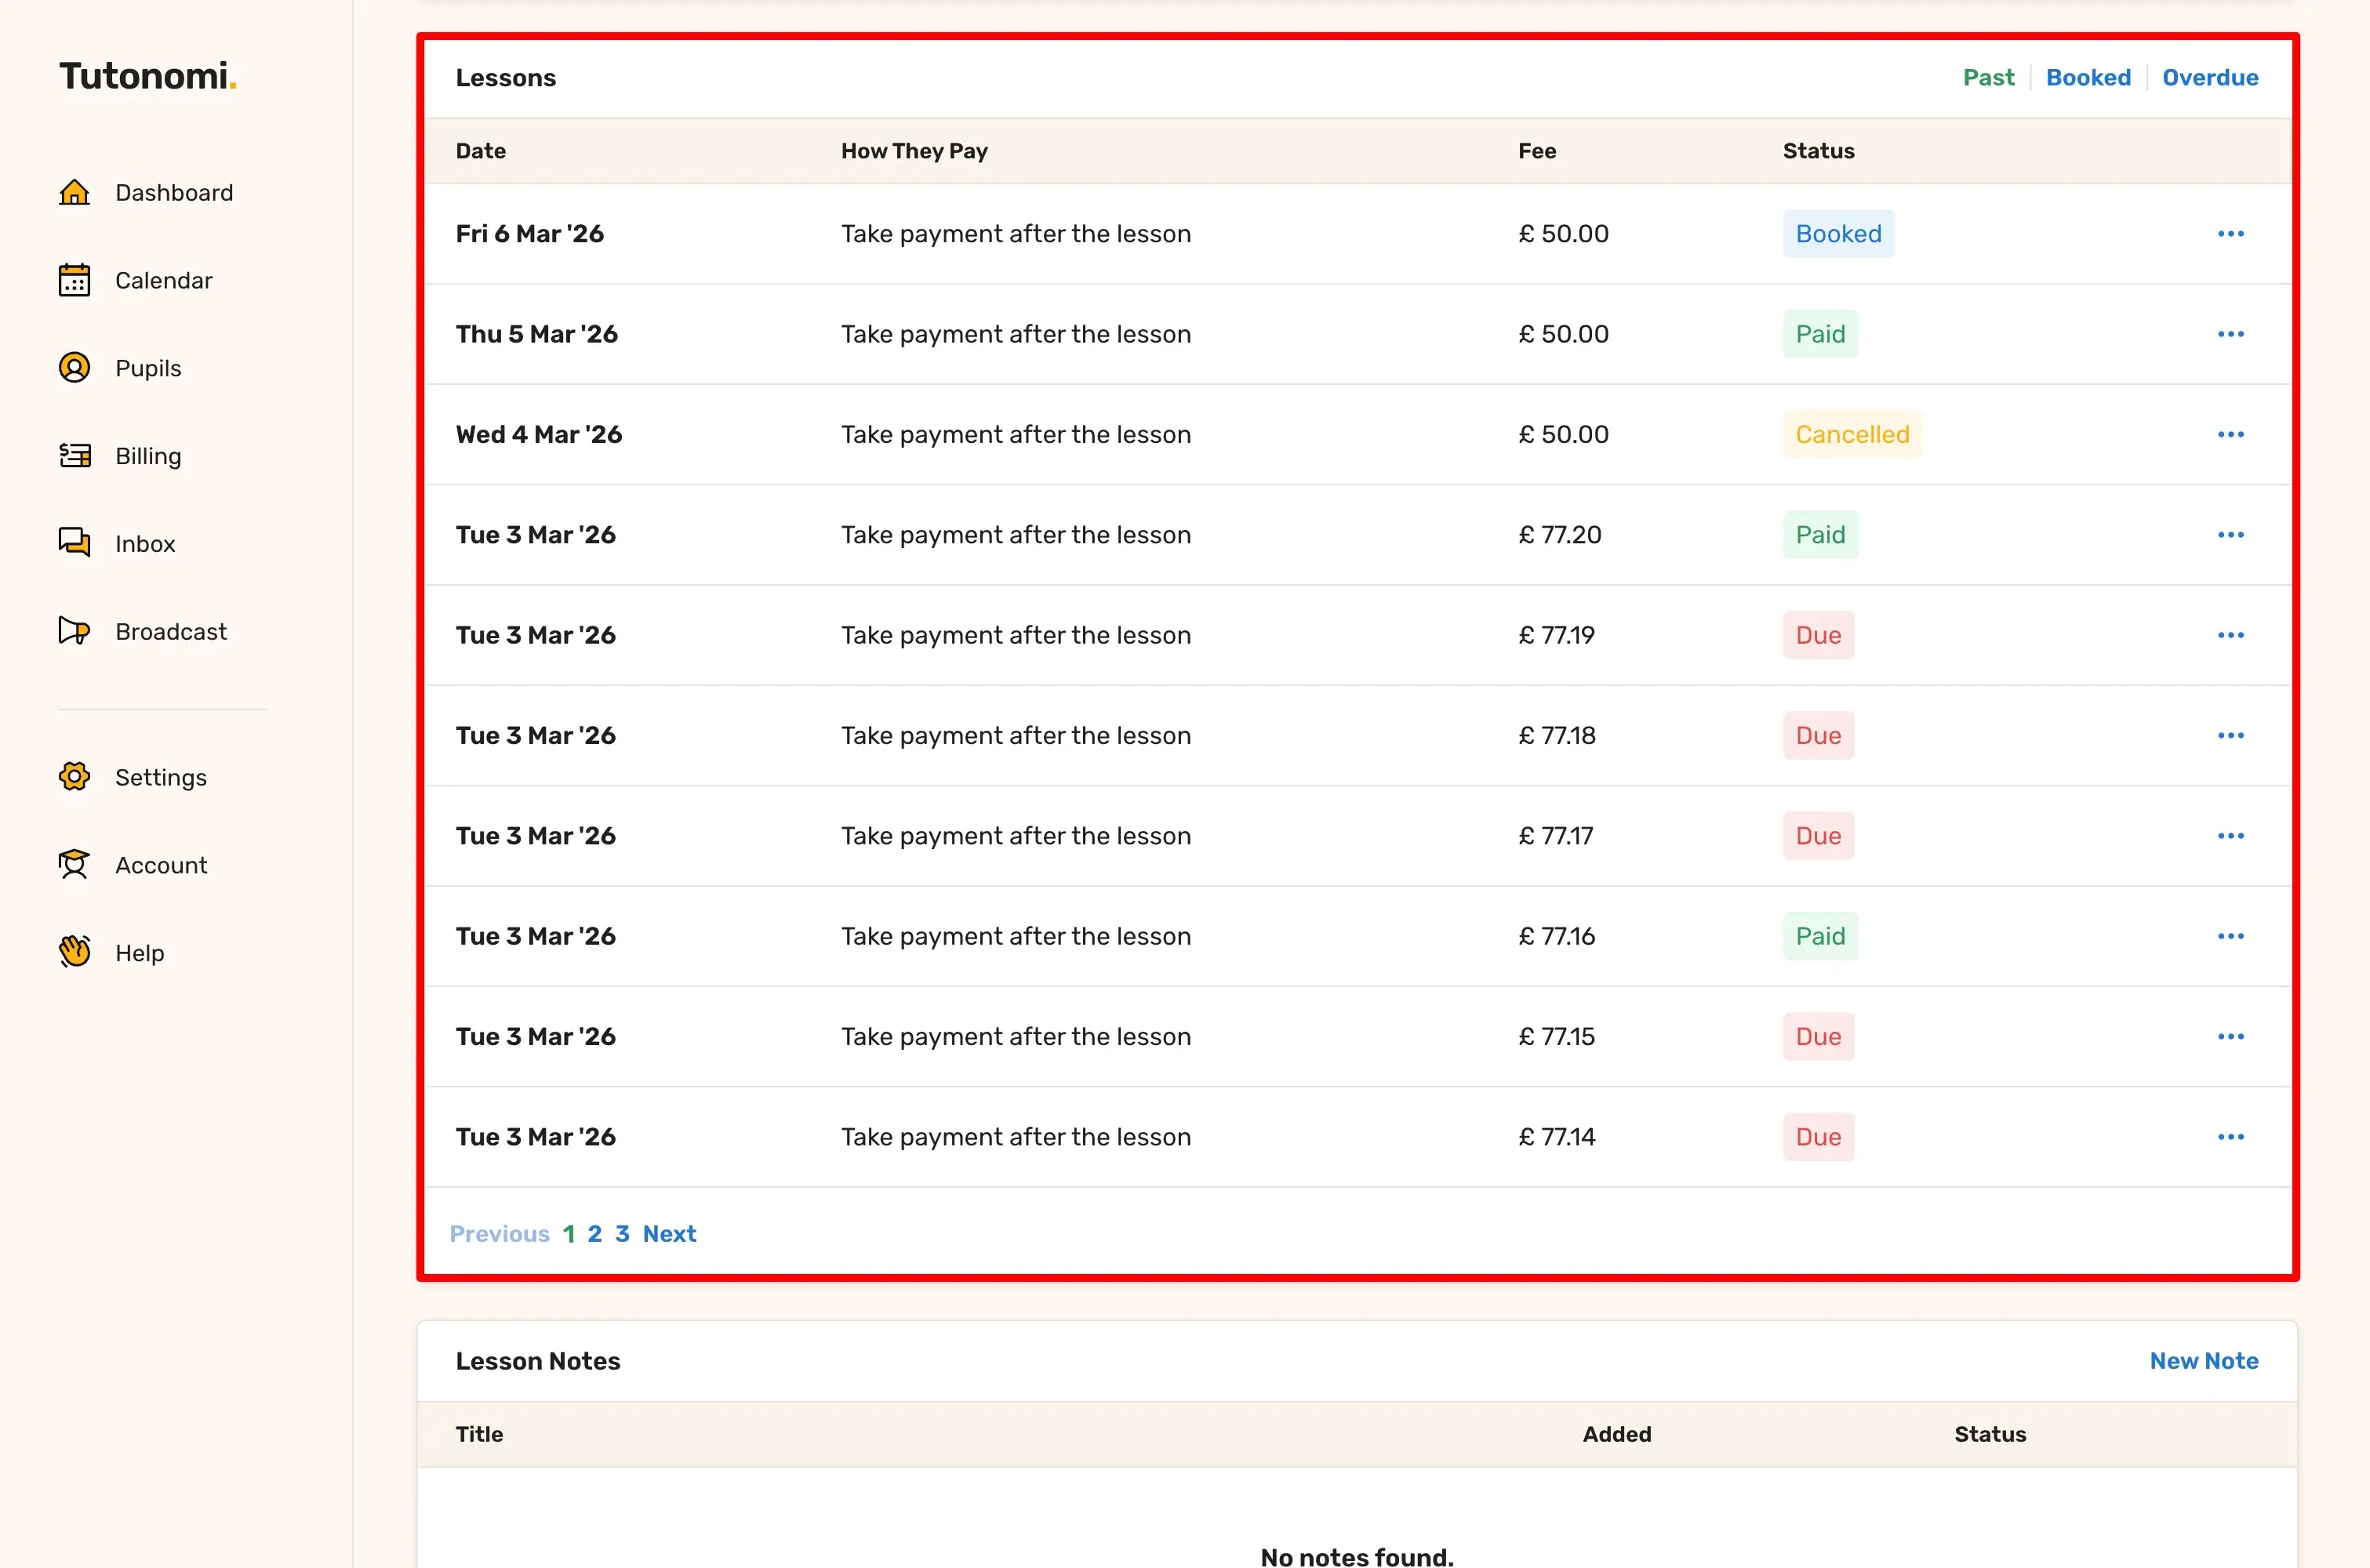Open the Dashboard house icon

74,192
